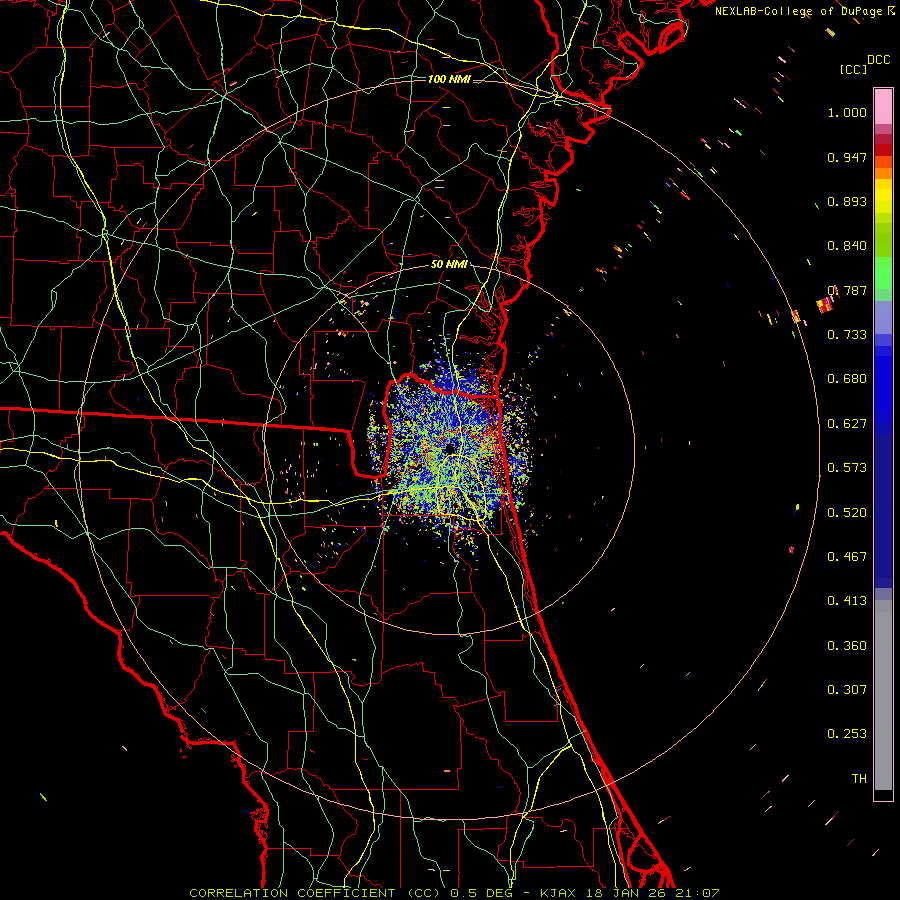Click the 0.360 legend value
Viewport: 900px width, 900px height.
pyautogui.click(x=847, y=646)
